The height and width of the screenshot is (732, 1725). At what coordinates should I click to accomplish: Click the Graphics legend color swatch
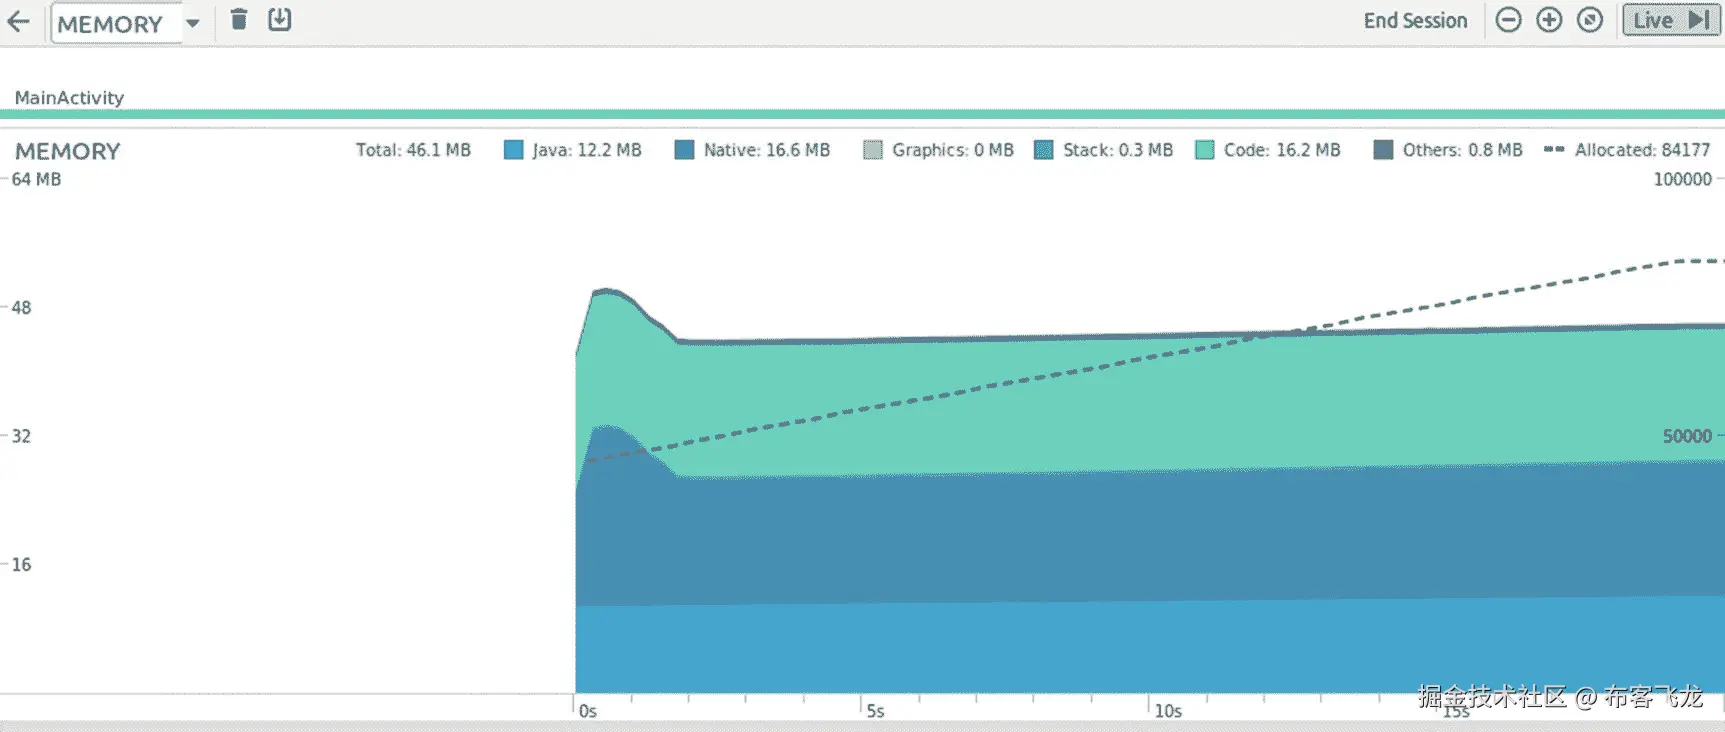pos(873,150)
